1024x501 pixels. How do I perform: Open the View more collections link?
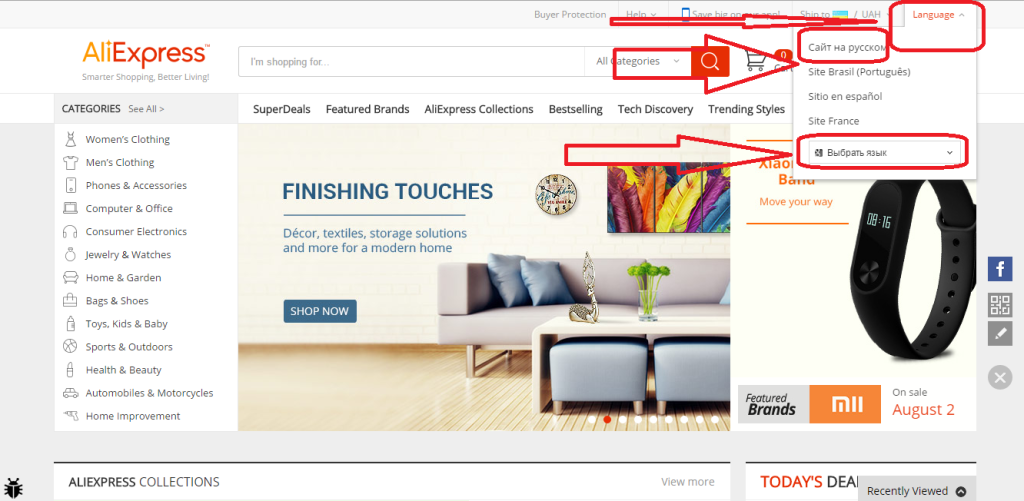pos(688,482)
